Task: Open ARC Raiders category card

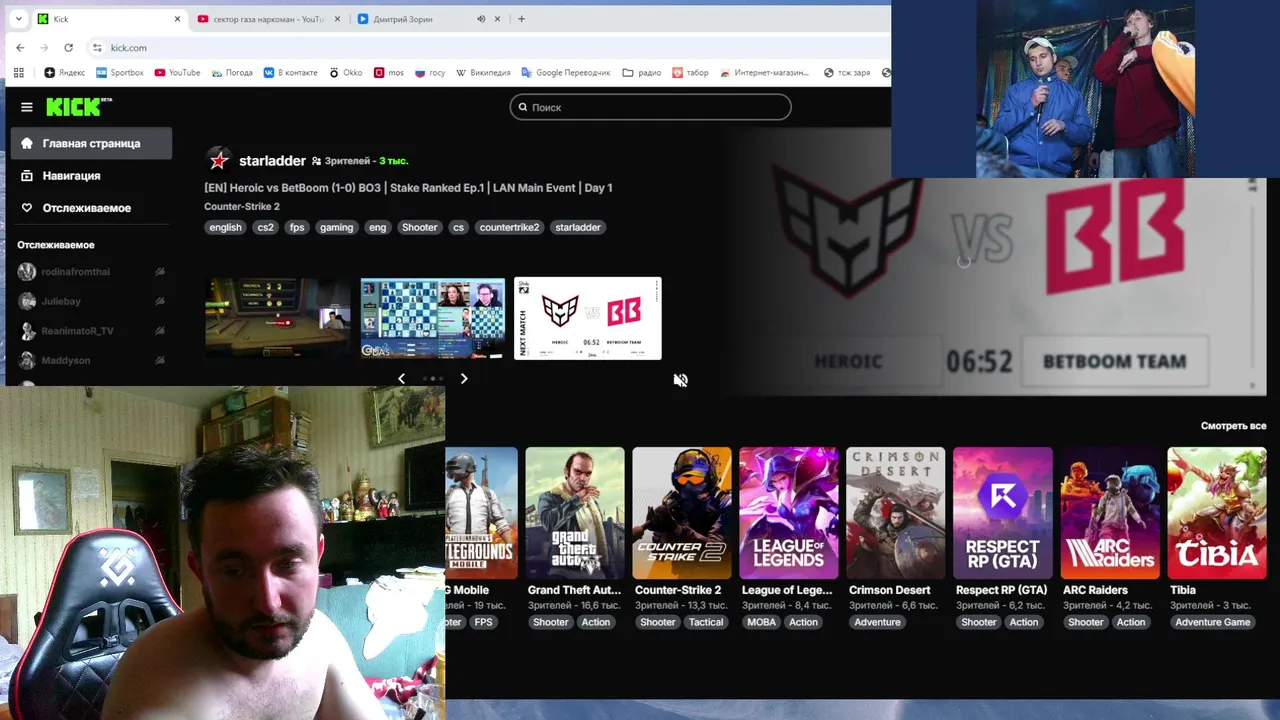Action: pyautogui.click(x=1110, y=512)
